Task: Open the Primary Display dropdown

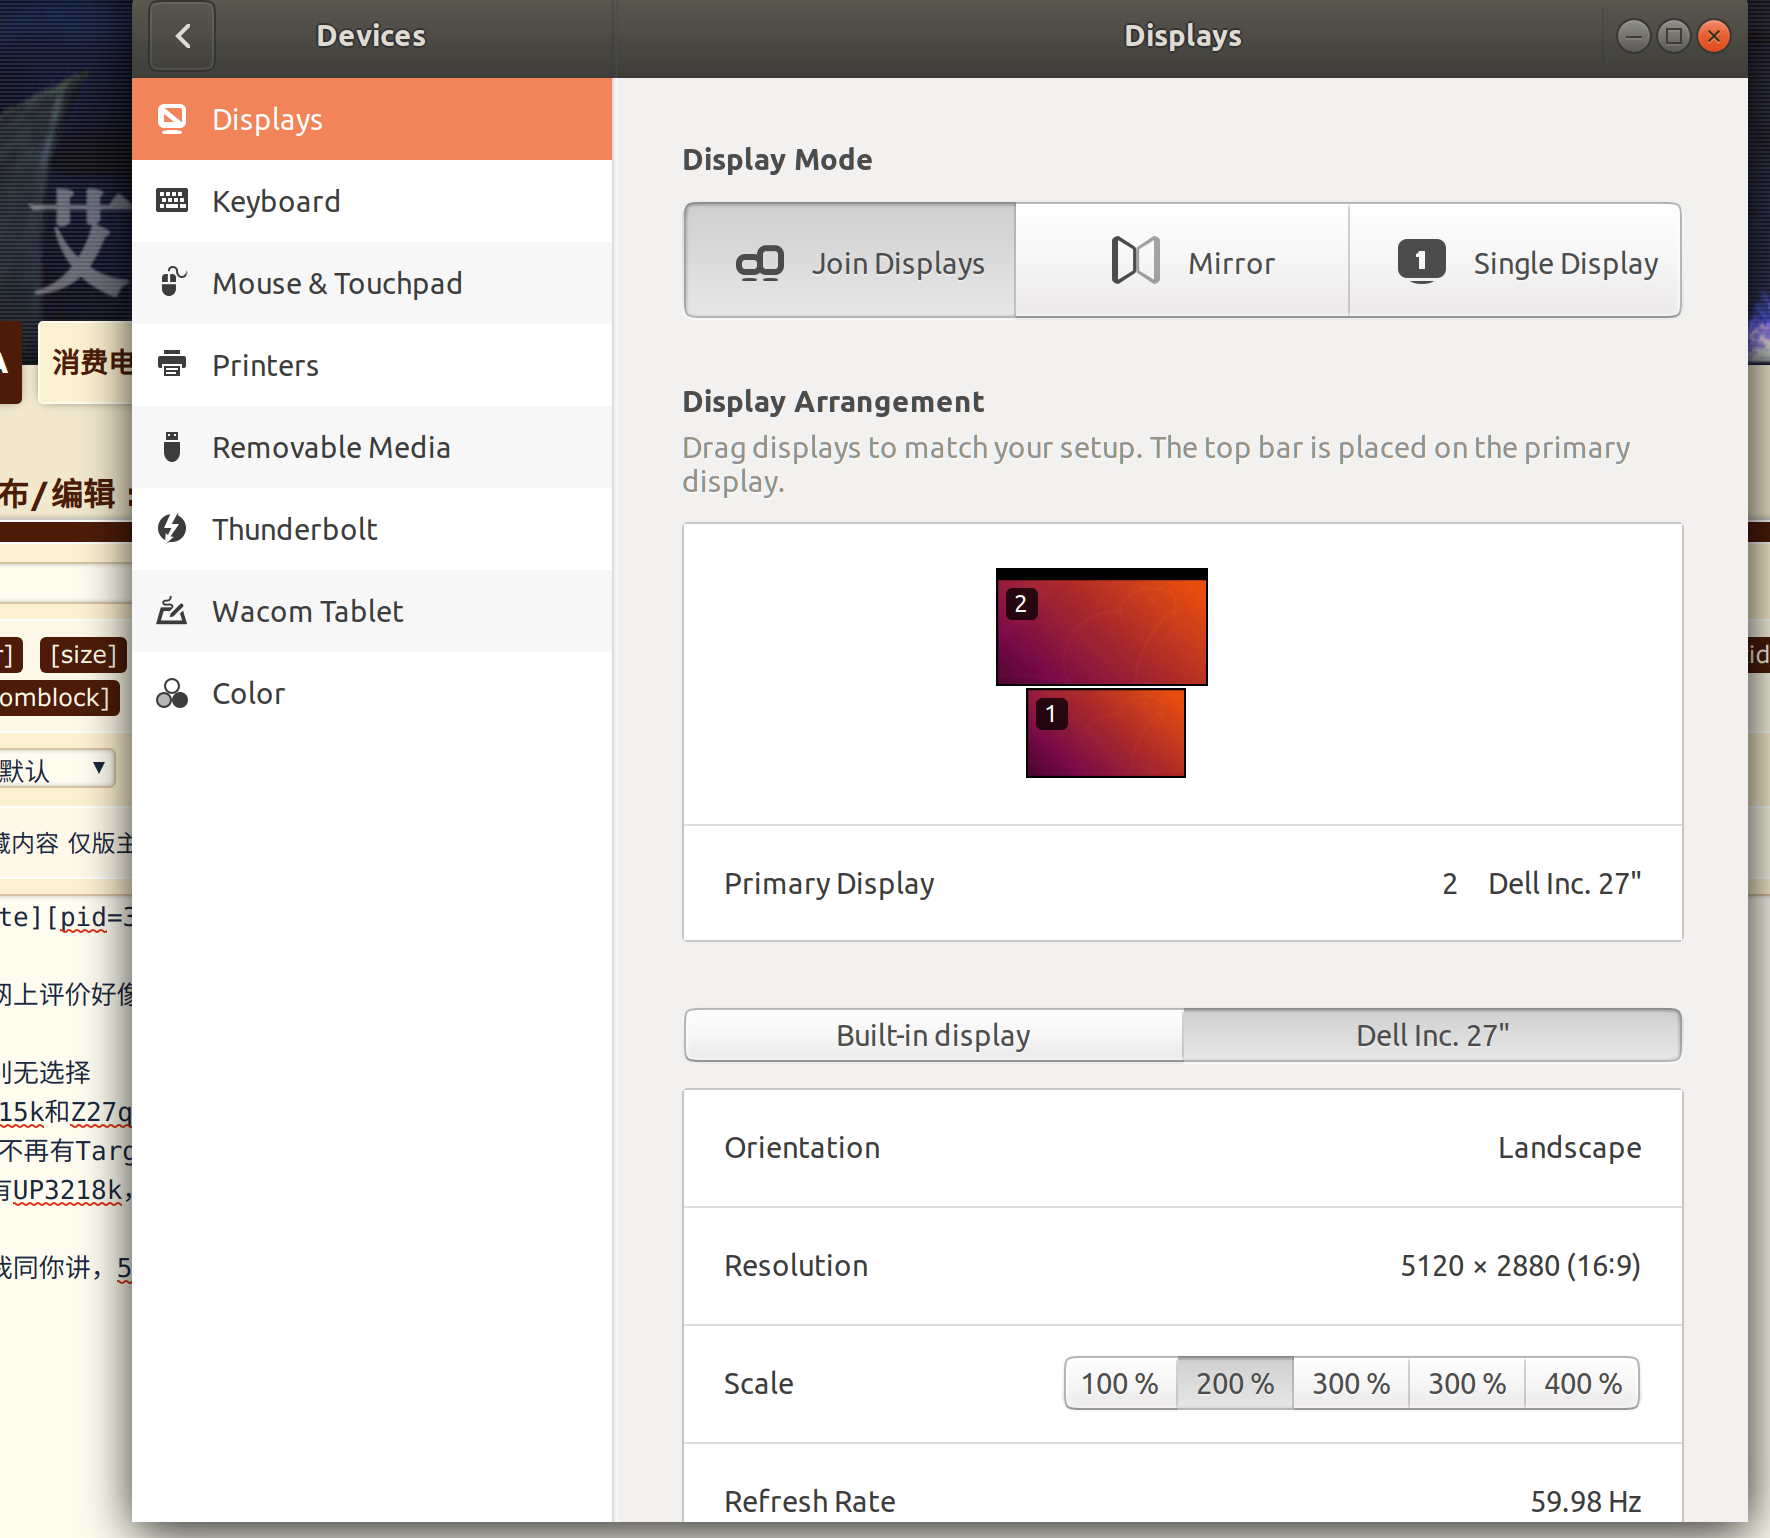Action: tap(1183, 883)
